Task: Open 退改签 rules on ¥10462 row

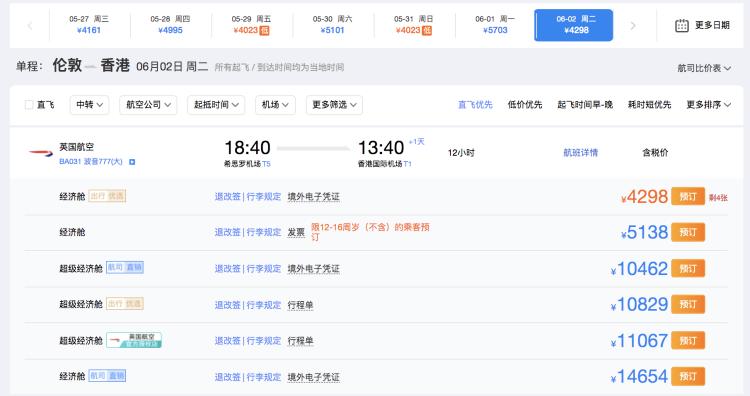Action: [x=228, y=269]
